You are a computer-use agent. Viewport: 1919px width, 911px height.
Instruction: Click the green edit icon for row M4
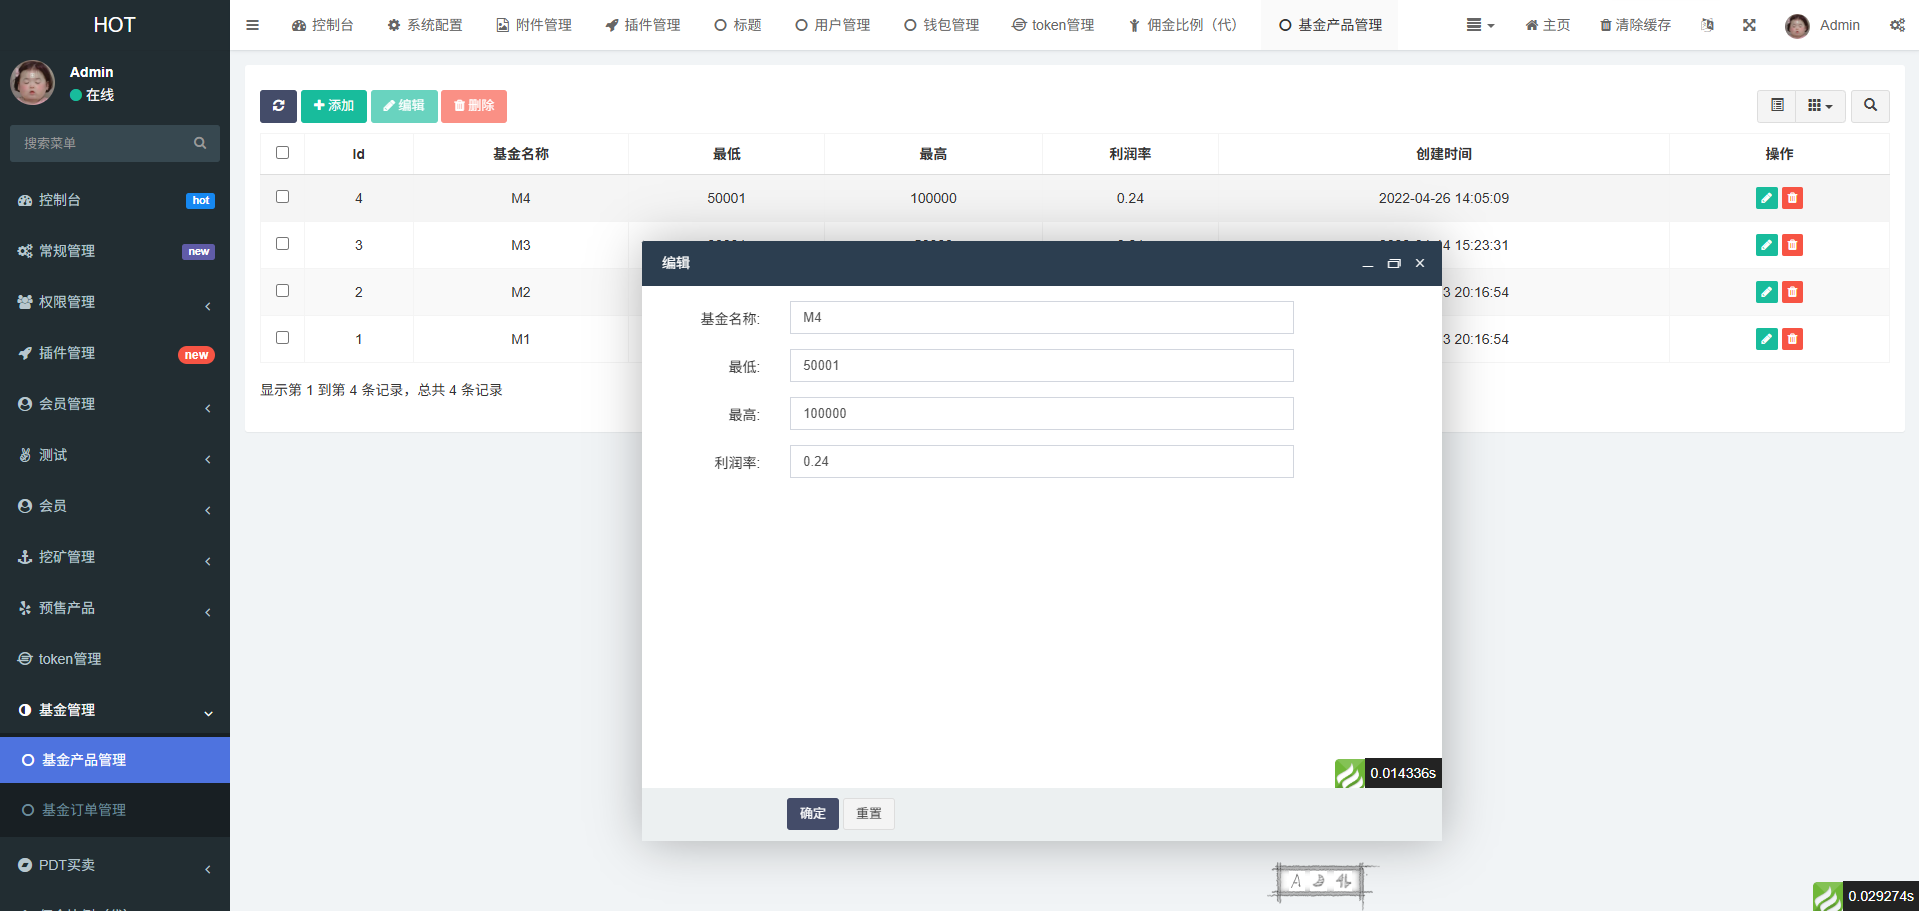coord(1766,198)
